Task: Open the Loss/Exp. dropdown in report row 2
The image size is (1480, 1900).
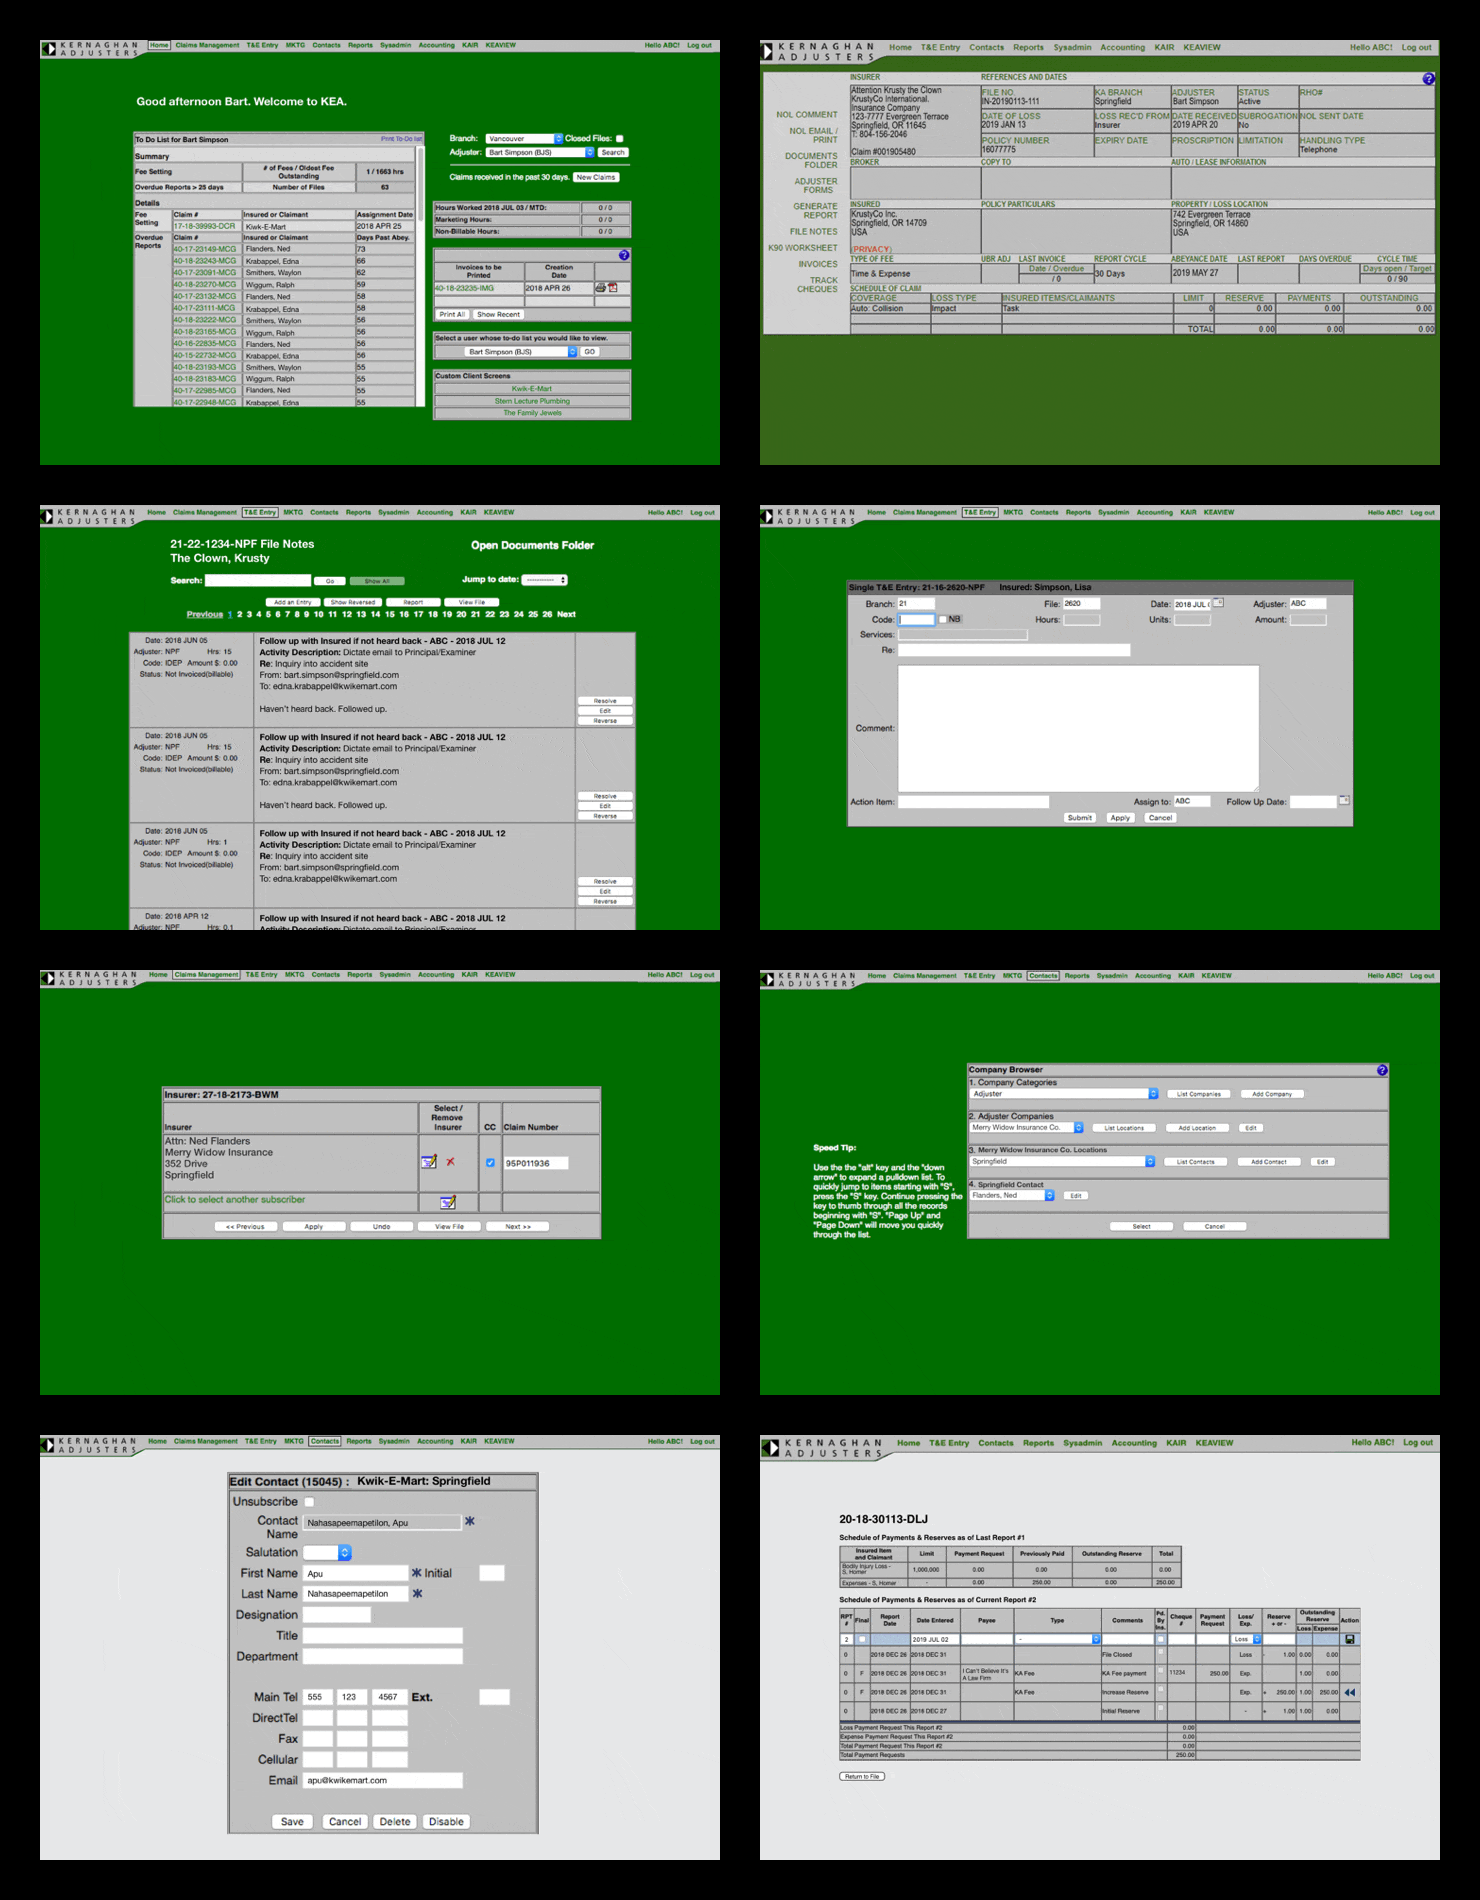Action: [1247, 1639]
